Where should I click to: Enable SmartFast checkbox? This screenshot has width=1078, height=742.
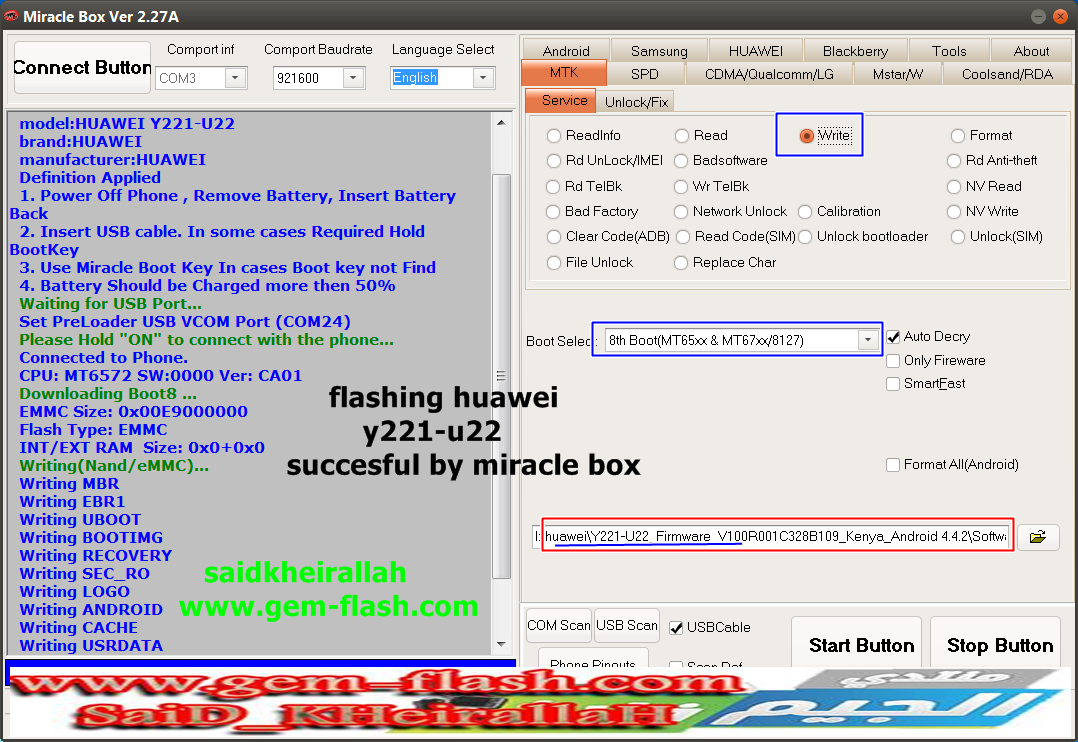click(x=893, y=384)
